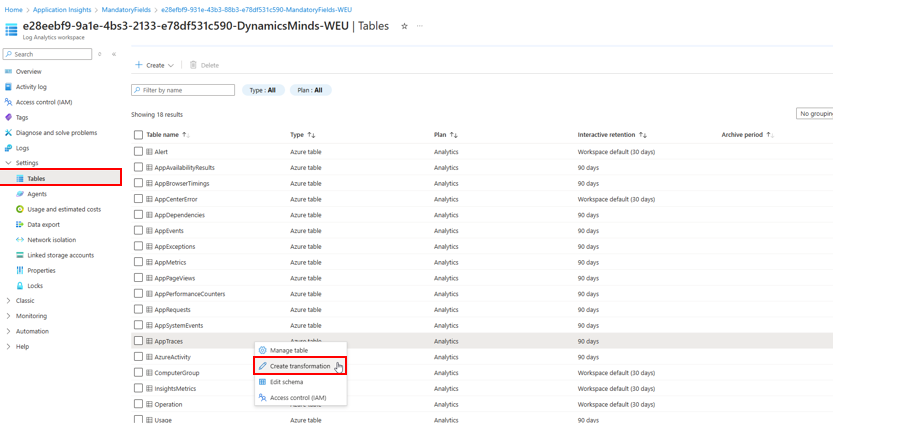This screenshot has height=430, width=906.
Task: Check the AppCenterError checkbox
Action: 138,199
